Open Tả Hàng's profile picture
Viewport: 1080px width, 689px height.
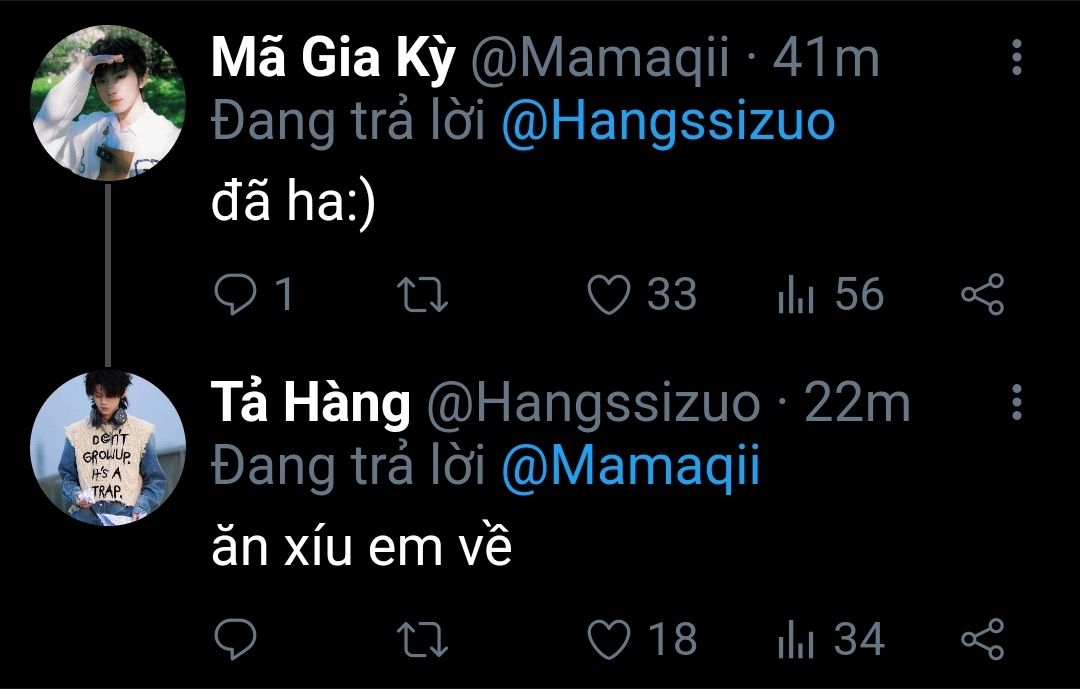click(108, 448)
